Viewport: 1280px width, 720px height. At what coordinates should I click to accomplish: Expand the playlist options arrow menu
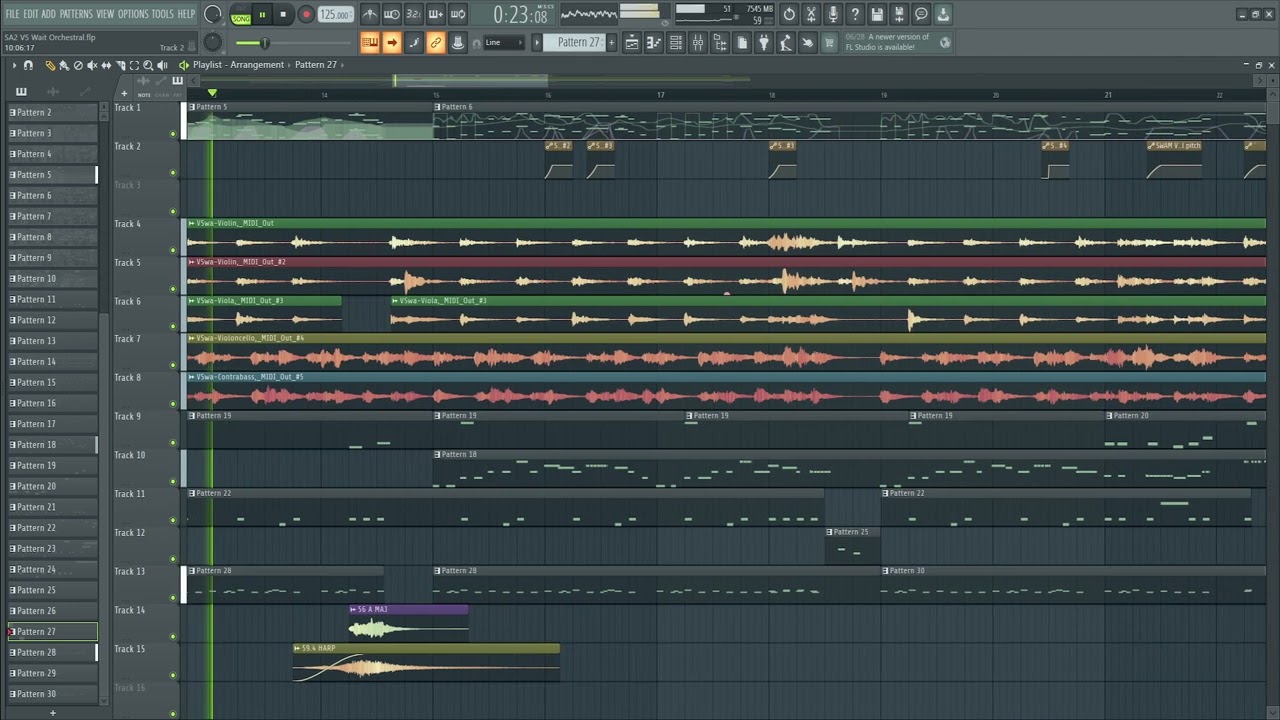click(x=13, y=65)
